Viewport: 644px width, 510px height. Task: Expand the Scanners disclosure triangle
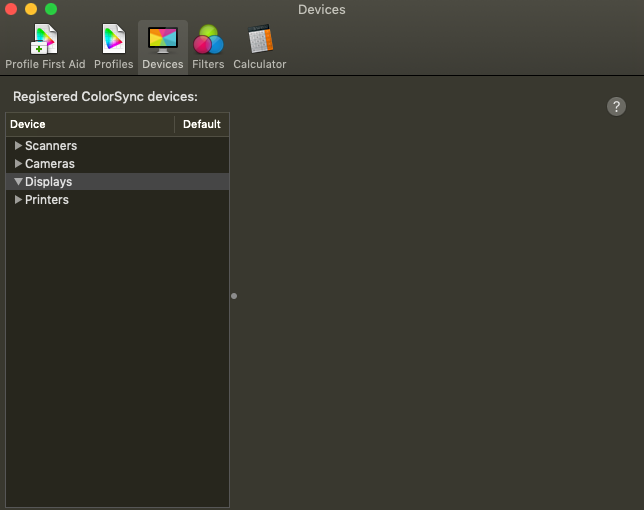coord(18,145)
